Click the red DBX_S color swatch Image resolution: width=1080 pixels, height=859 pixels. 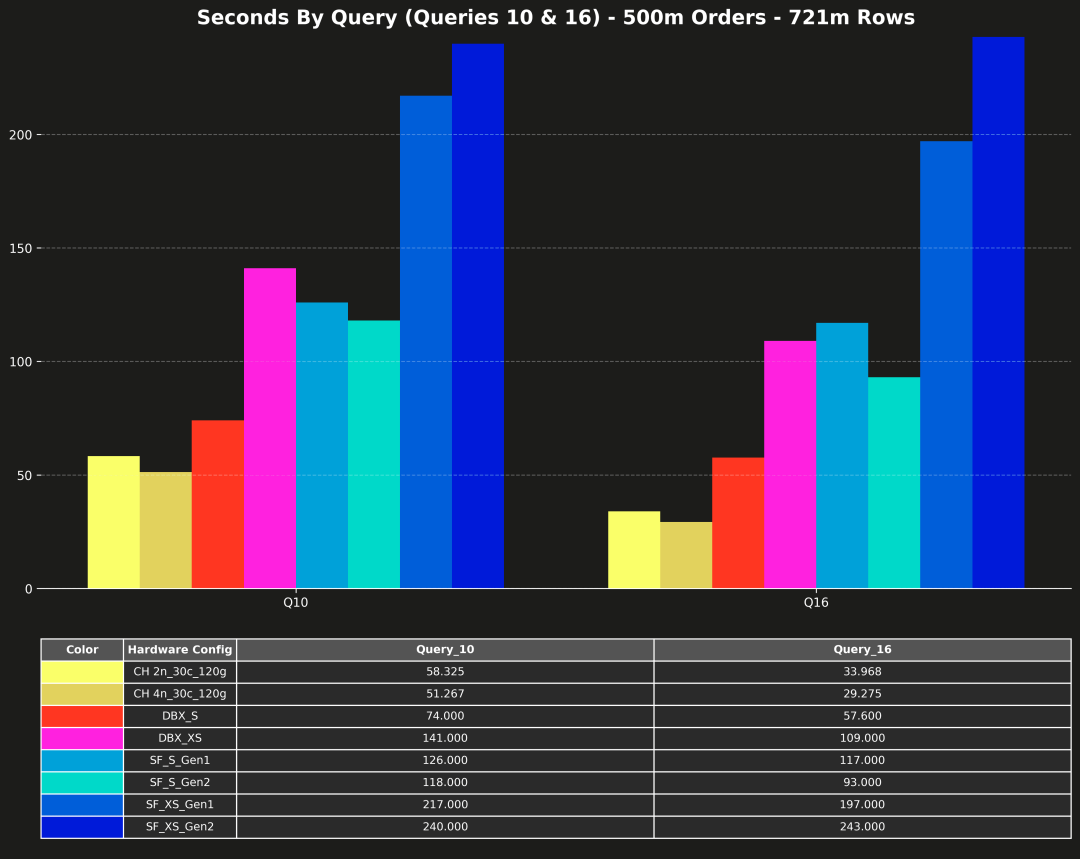pyautogui.click(x=82, y=716)
